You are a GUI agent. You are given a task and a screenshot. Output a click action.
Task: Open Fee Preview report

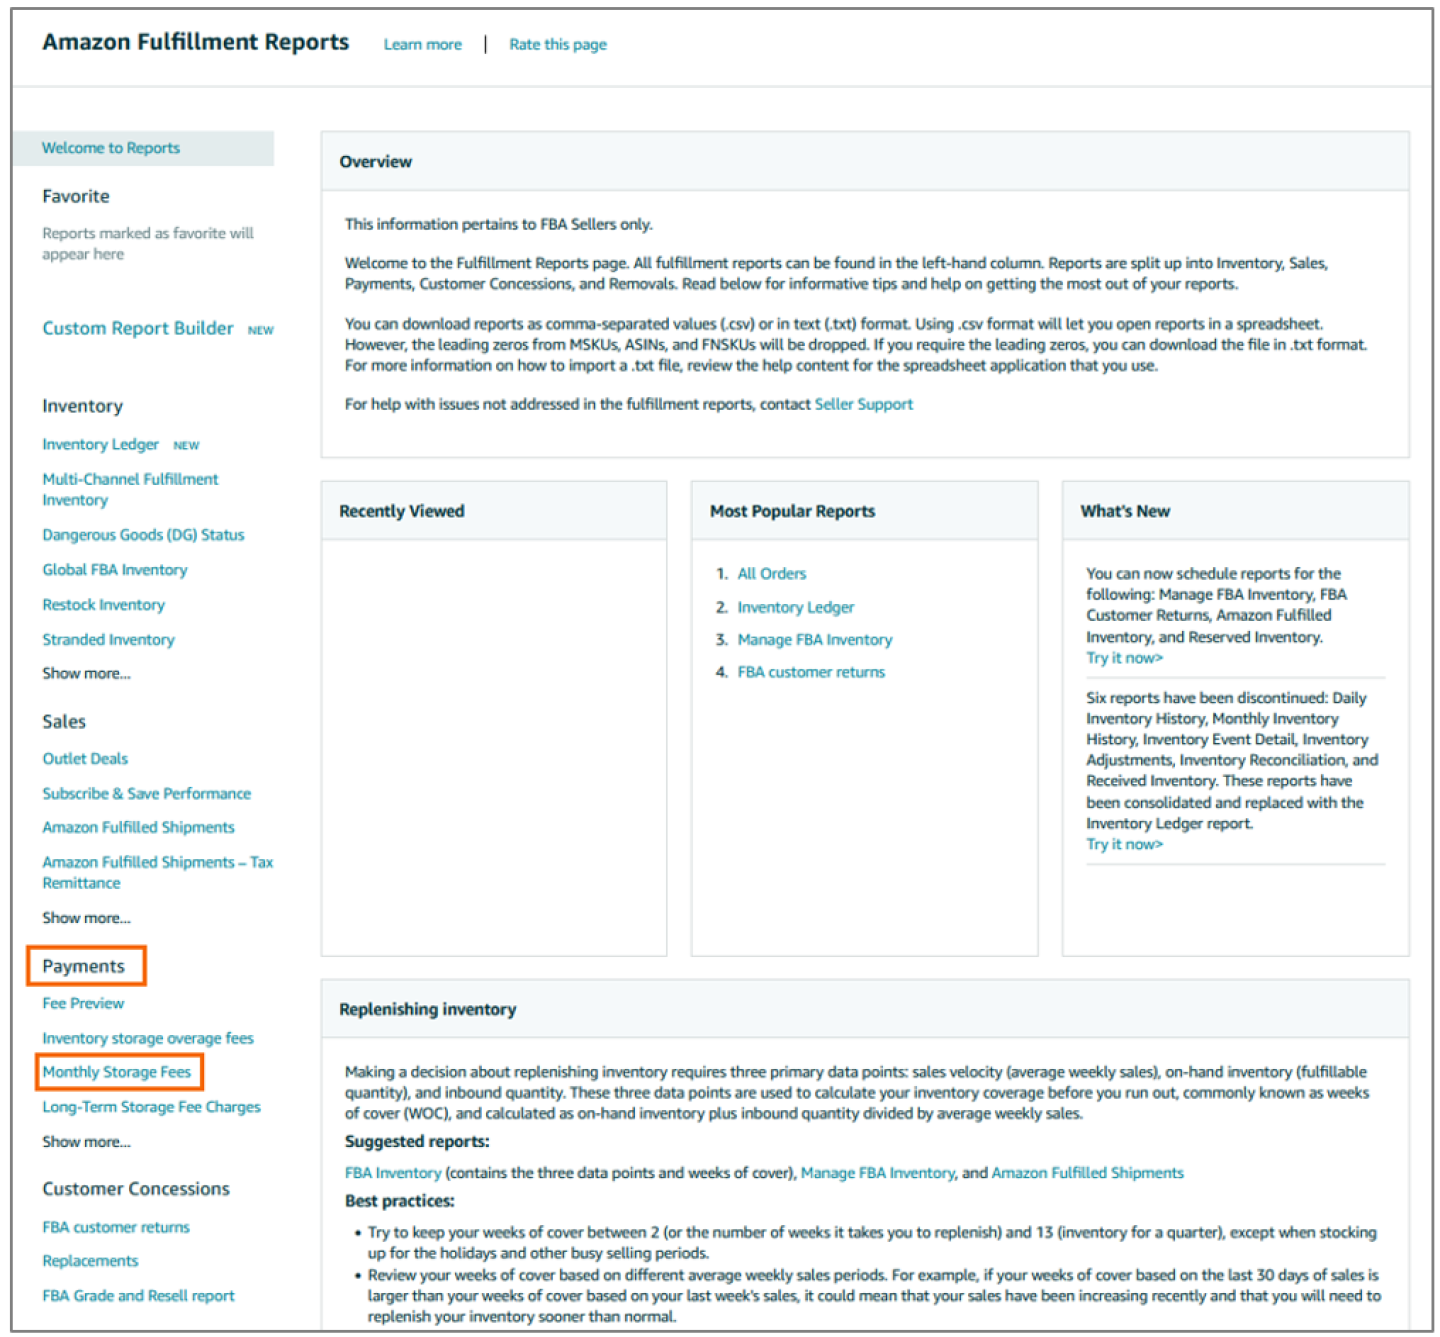pos(83,1003)
